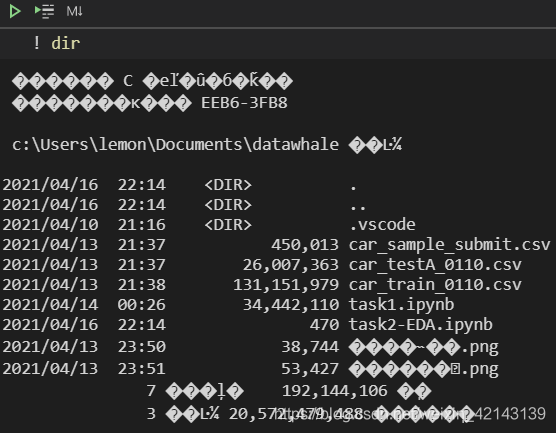Click the 38,744 byte .png file entry
Image resolution: width=556 pixels, height=433 pixels.
coord(423,347)
